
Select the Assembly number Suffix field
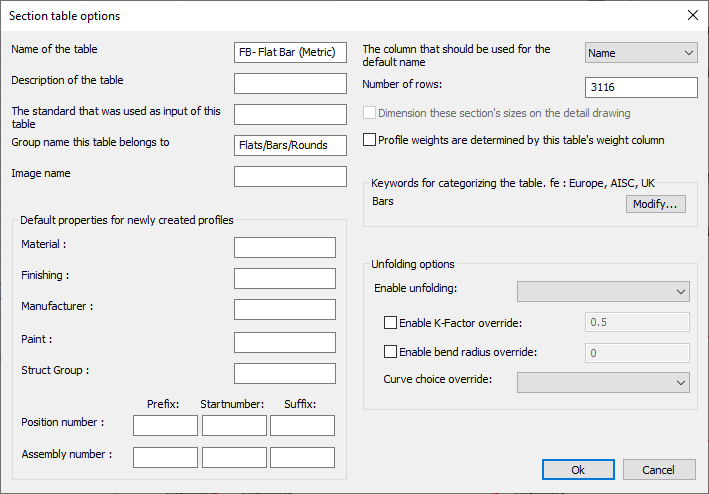point(302,457)
